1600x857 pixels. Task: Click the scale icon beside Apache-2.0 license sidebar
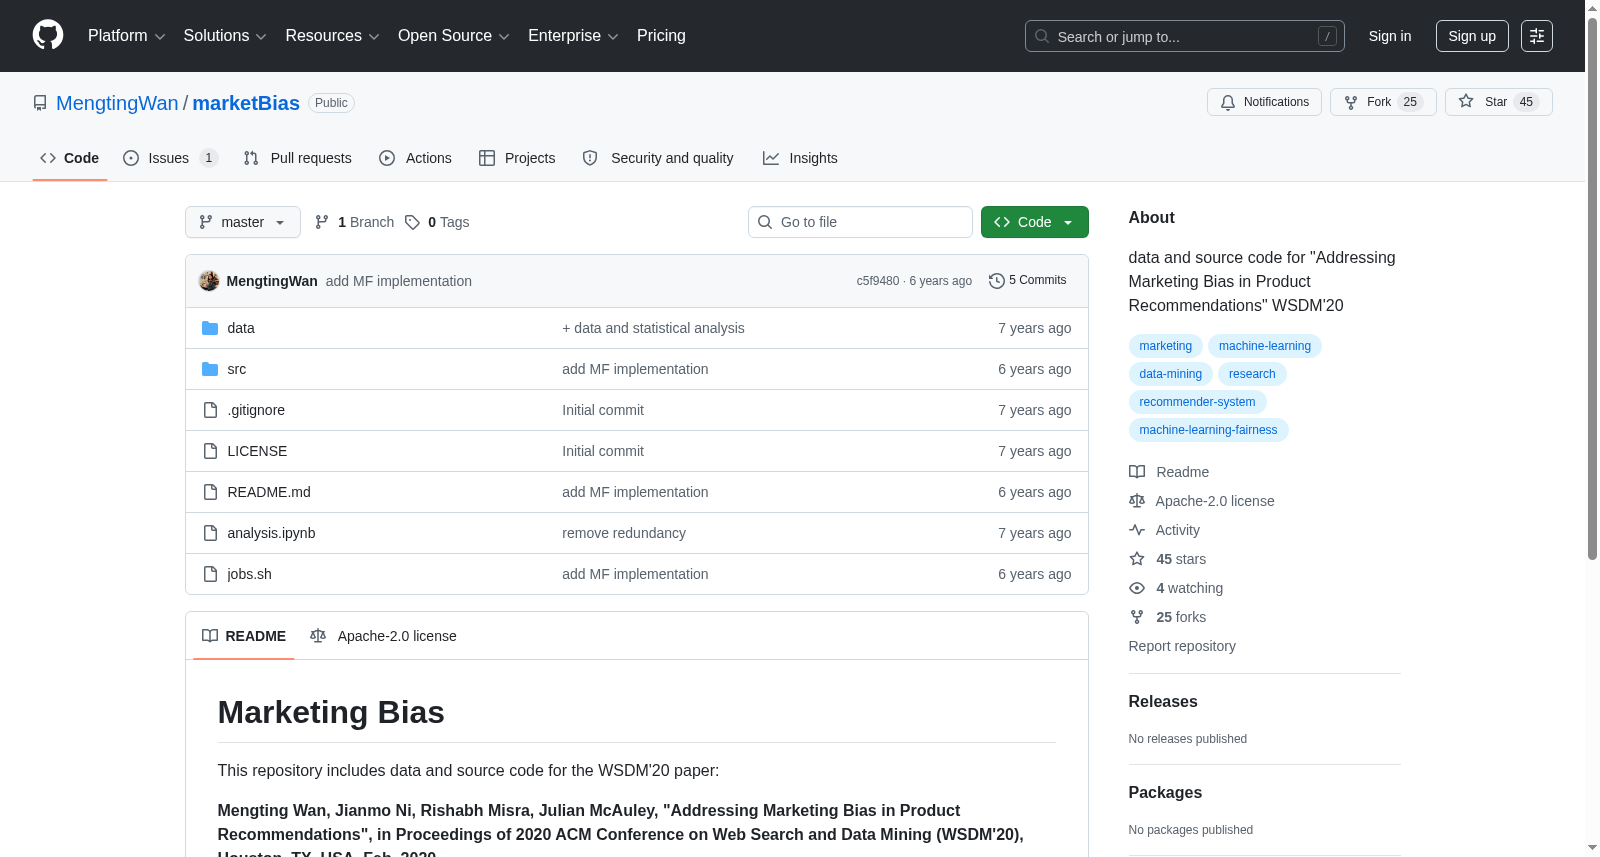pyautogui.click(x=1137, y=501)
